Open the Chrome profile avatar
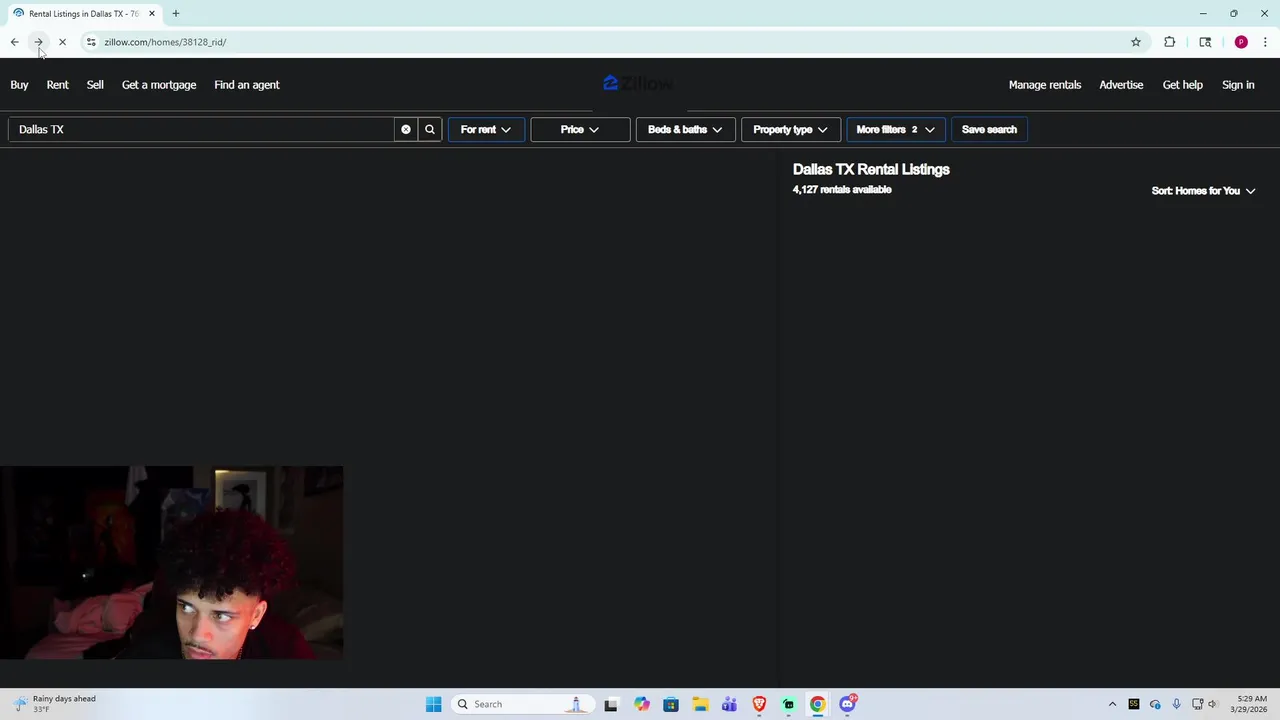The image size is (1280, 720). click(1241, 42)
